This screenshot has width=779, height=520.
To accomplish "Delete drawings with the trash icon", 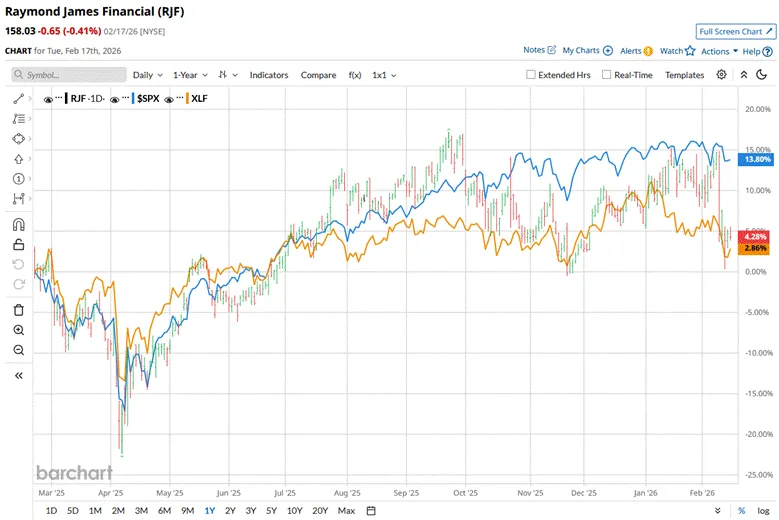I will point(18,310).
